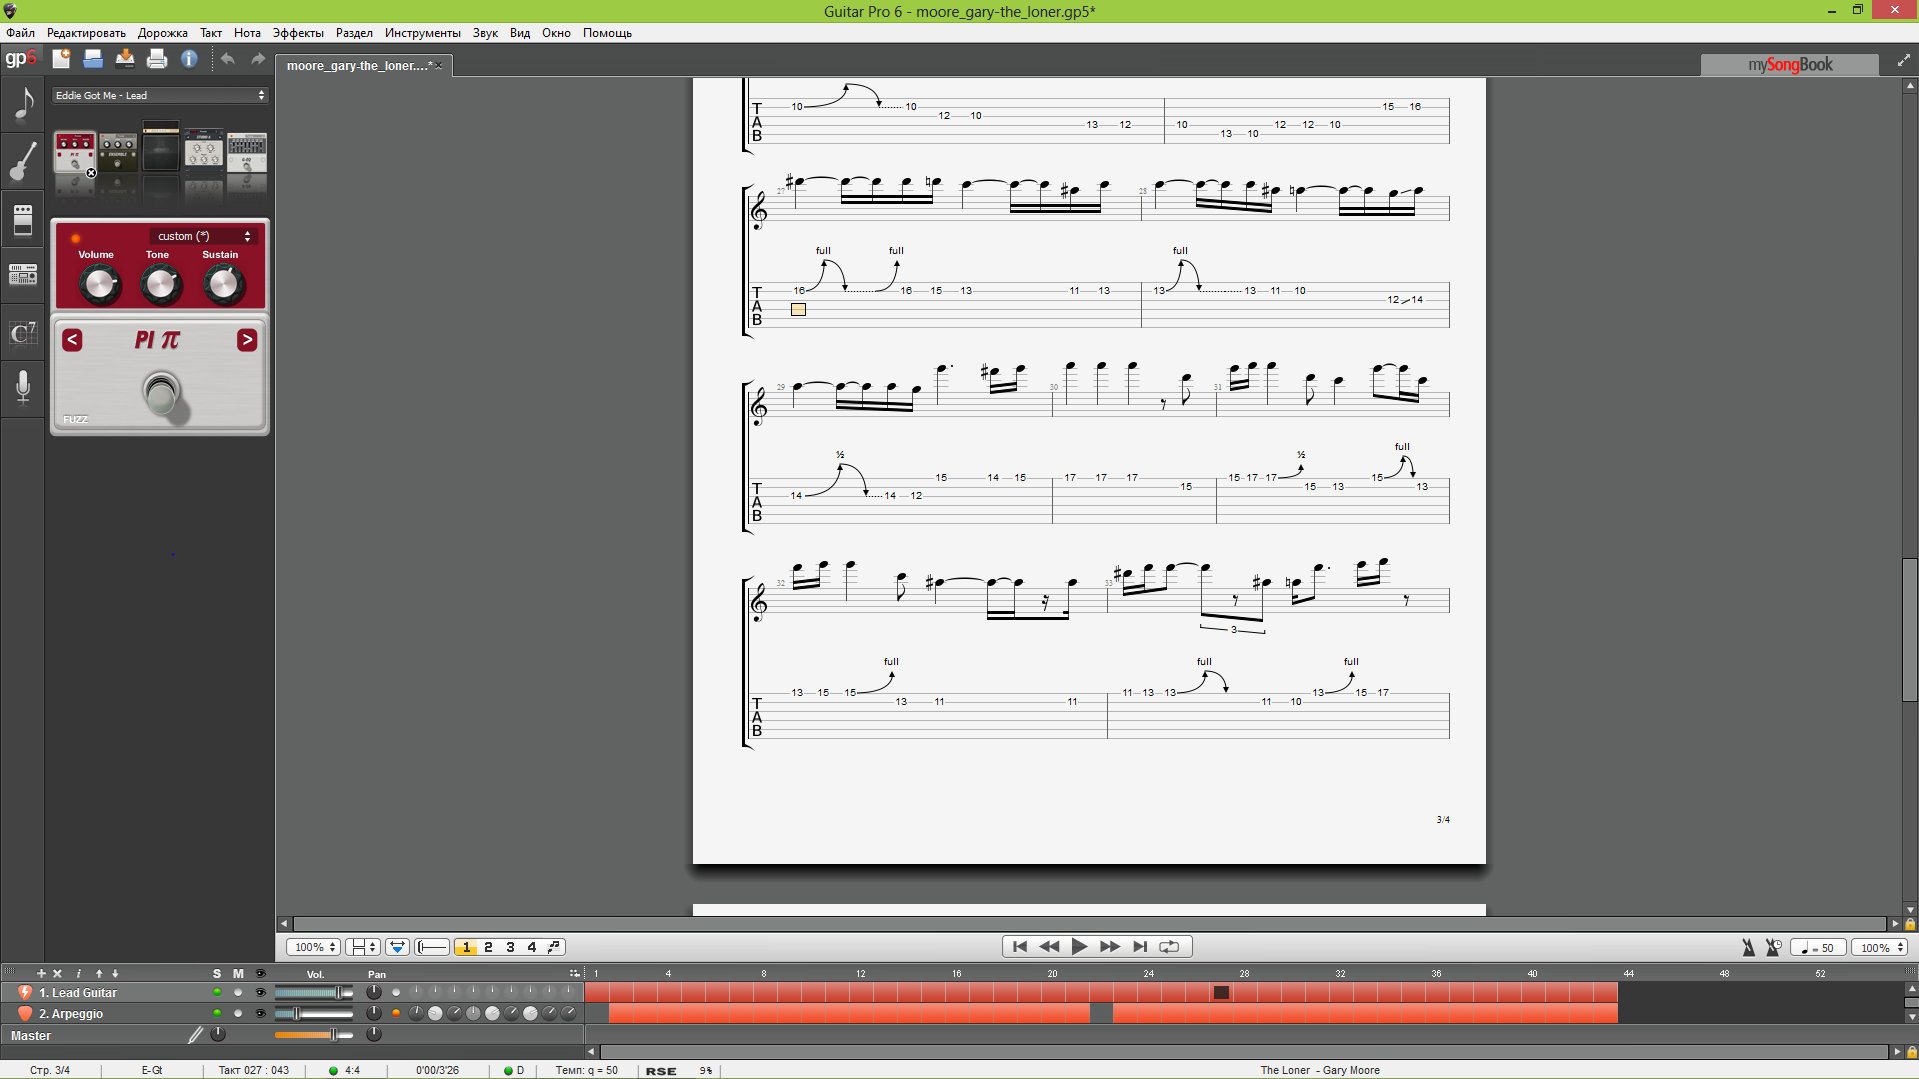Viewport: 1919px width, 1079px height.
Task: Adjust the pedal Tone knob
Action: pos(161,285)
